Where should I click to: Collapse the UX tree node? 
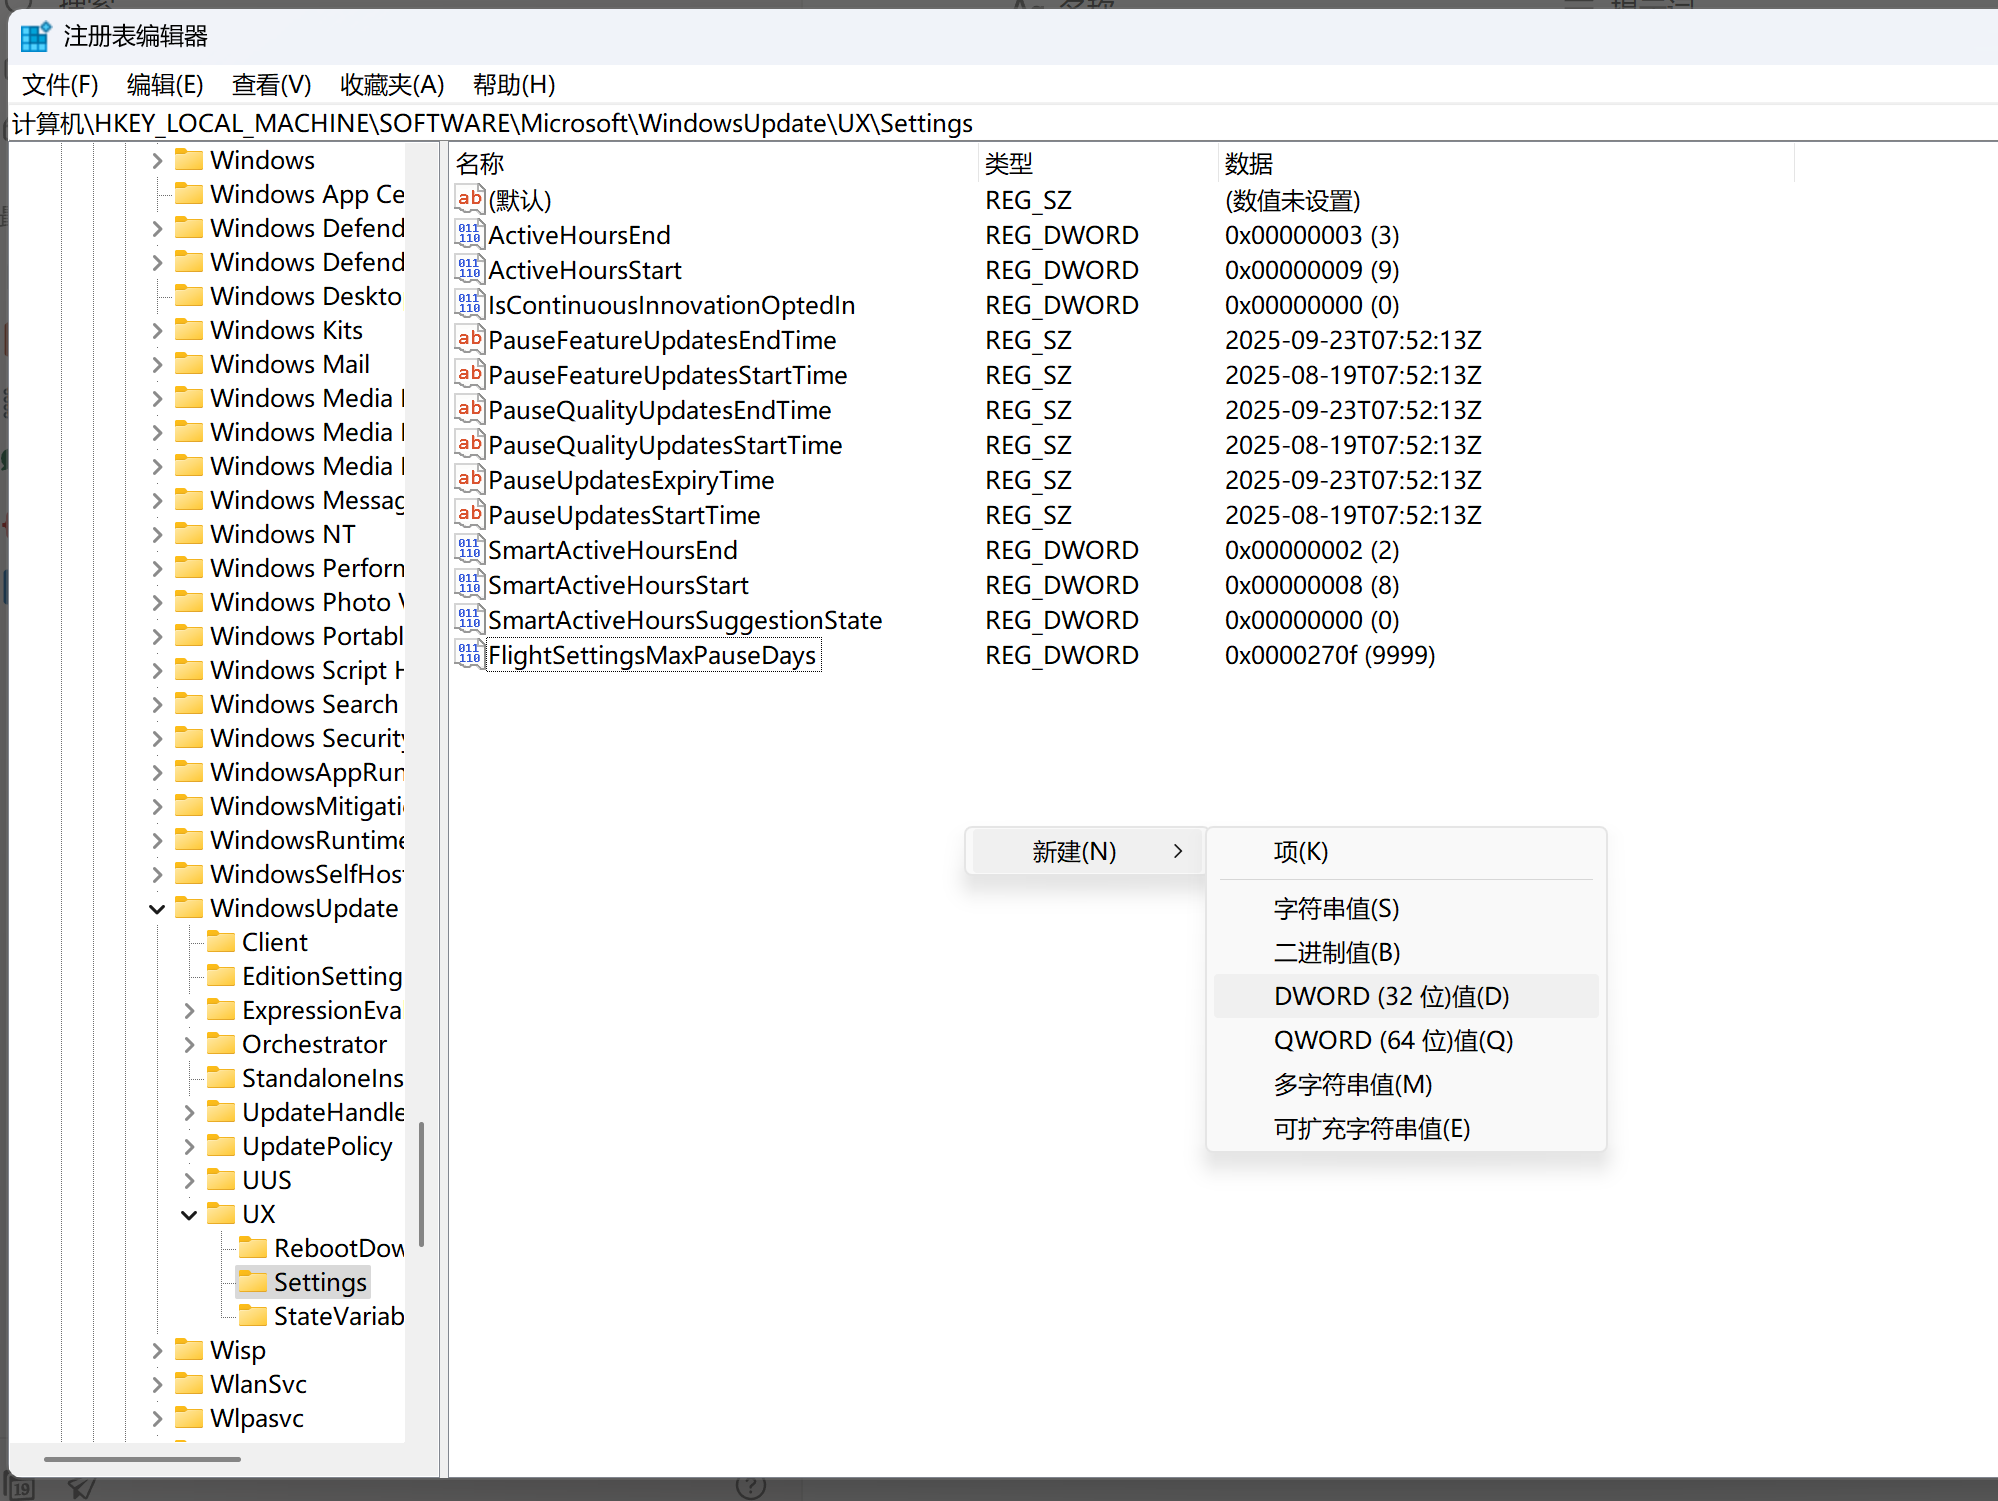189,1214
